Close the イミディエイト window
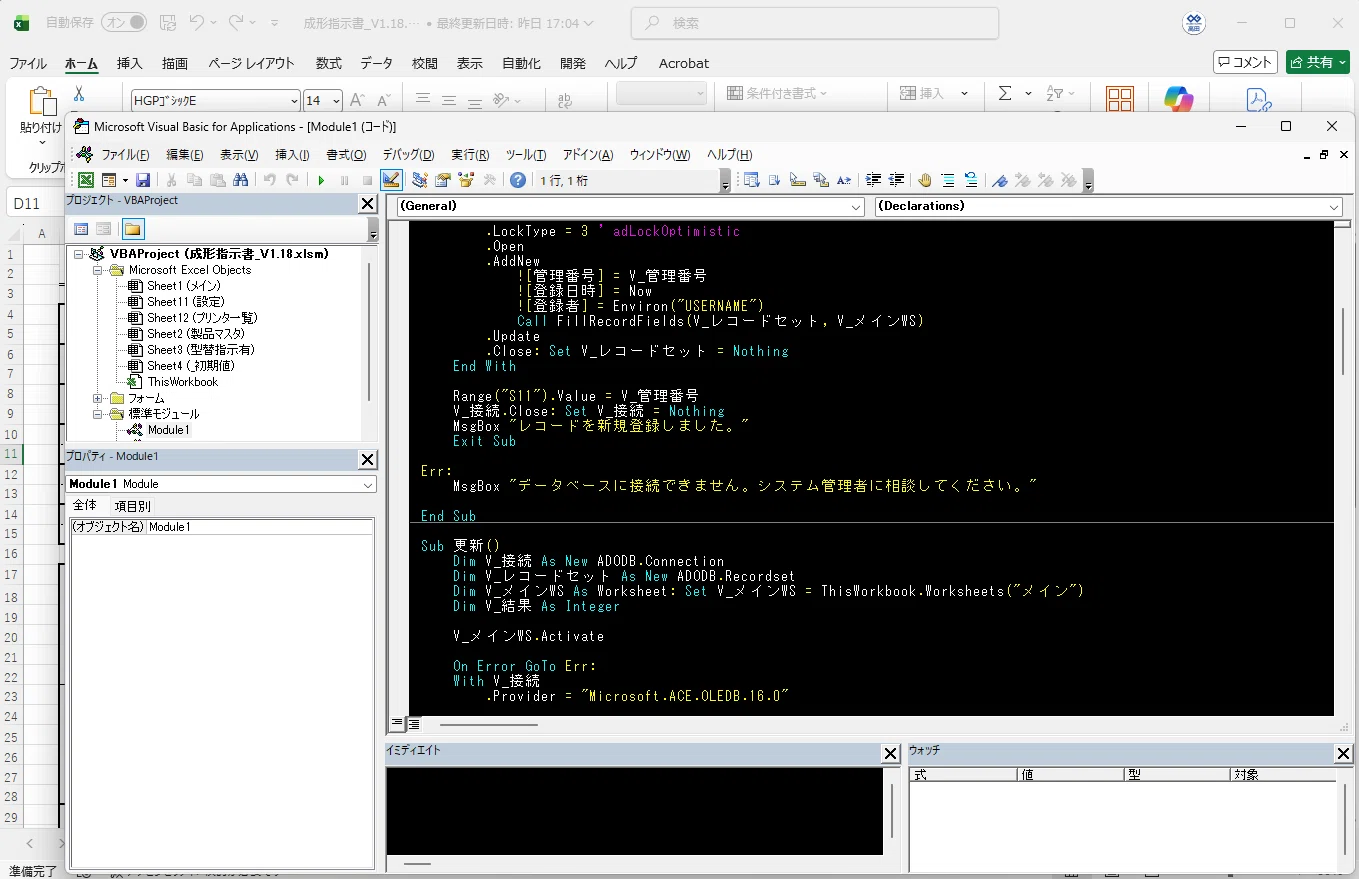 [890, 753]
